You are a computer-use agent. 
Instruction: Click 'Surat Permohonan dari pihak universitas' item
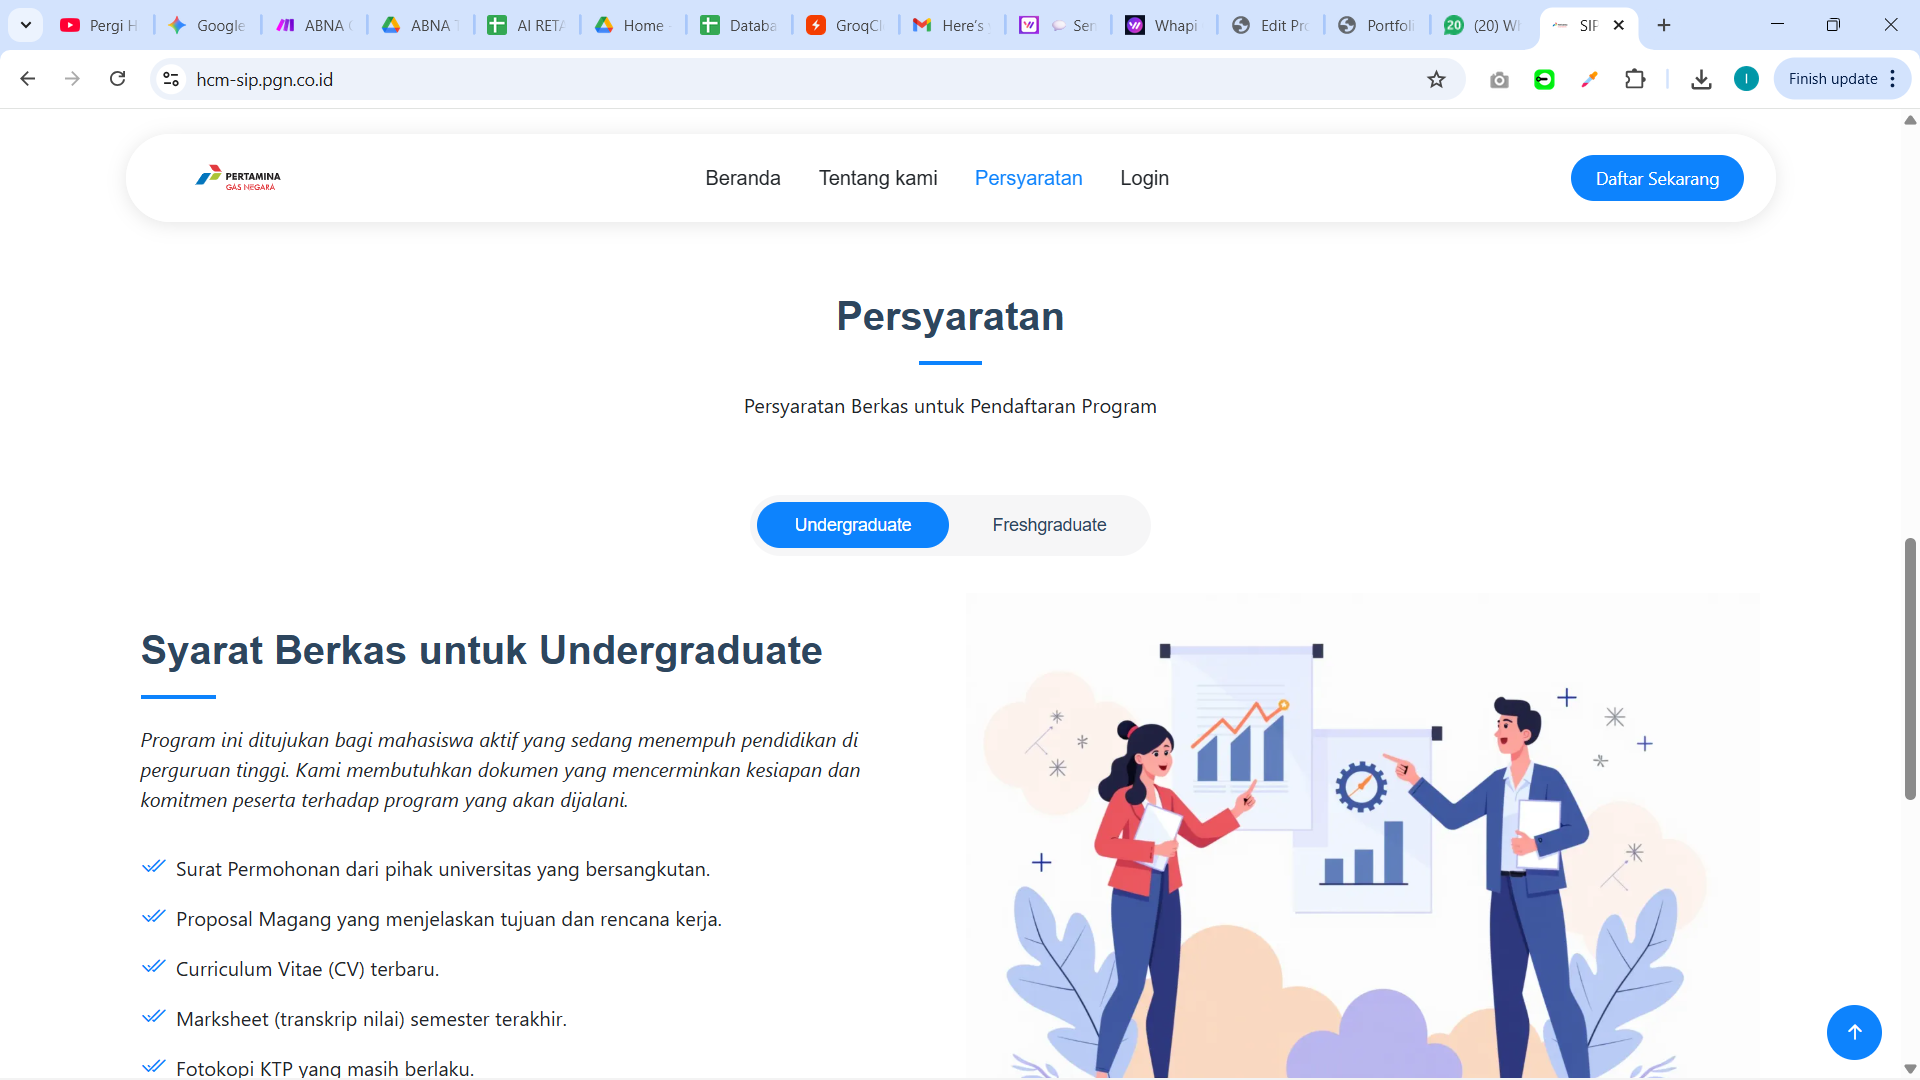coord(443,869)
